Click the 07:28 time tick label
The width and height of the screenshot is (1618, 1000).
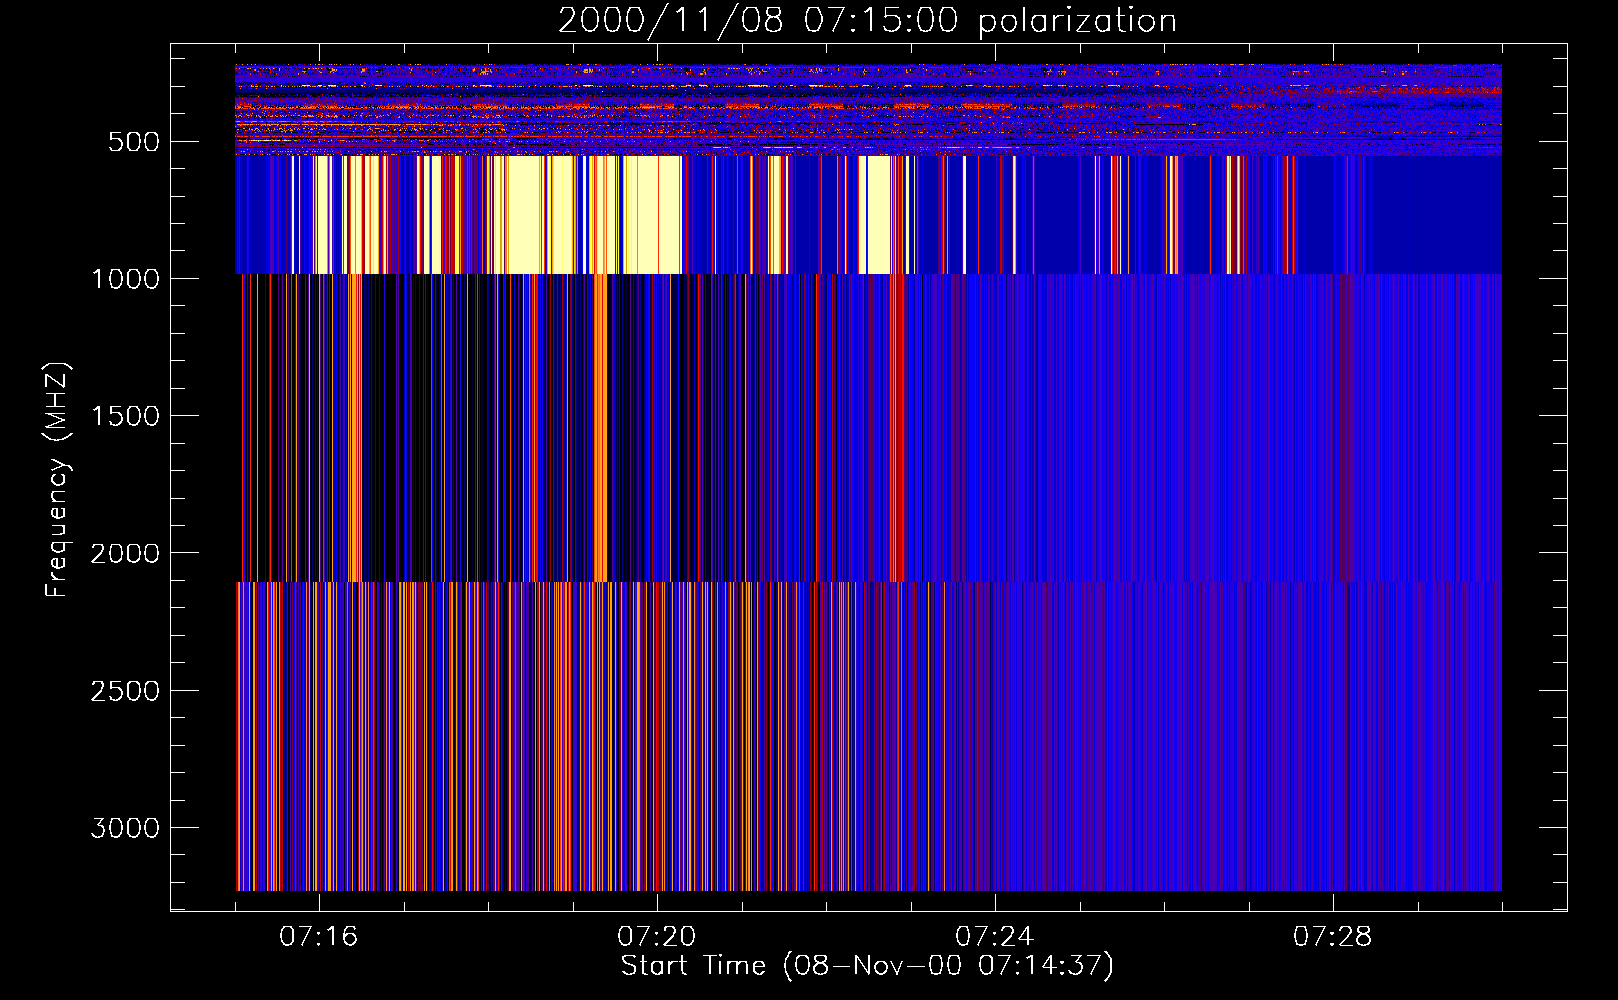(x=1333, y=937)
